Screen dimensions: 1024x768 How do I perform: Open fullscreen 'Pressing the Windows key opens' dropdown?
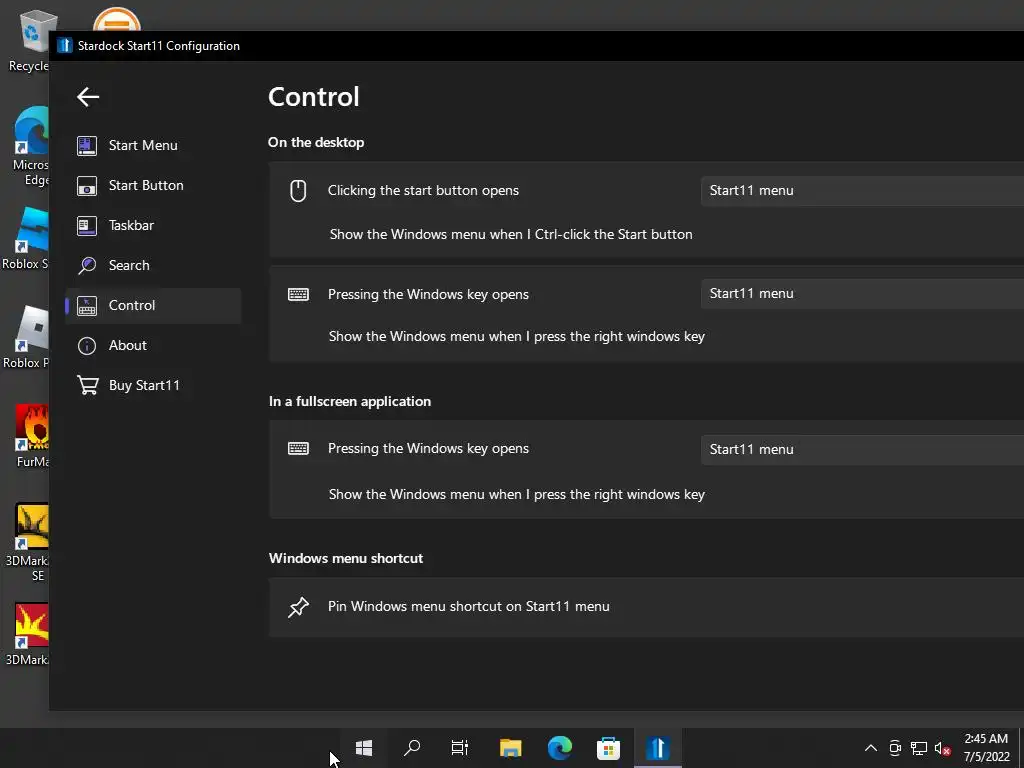click(862, 449)
